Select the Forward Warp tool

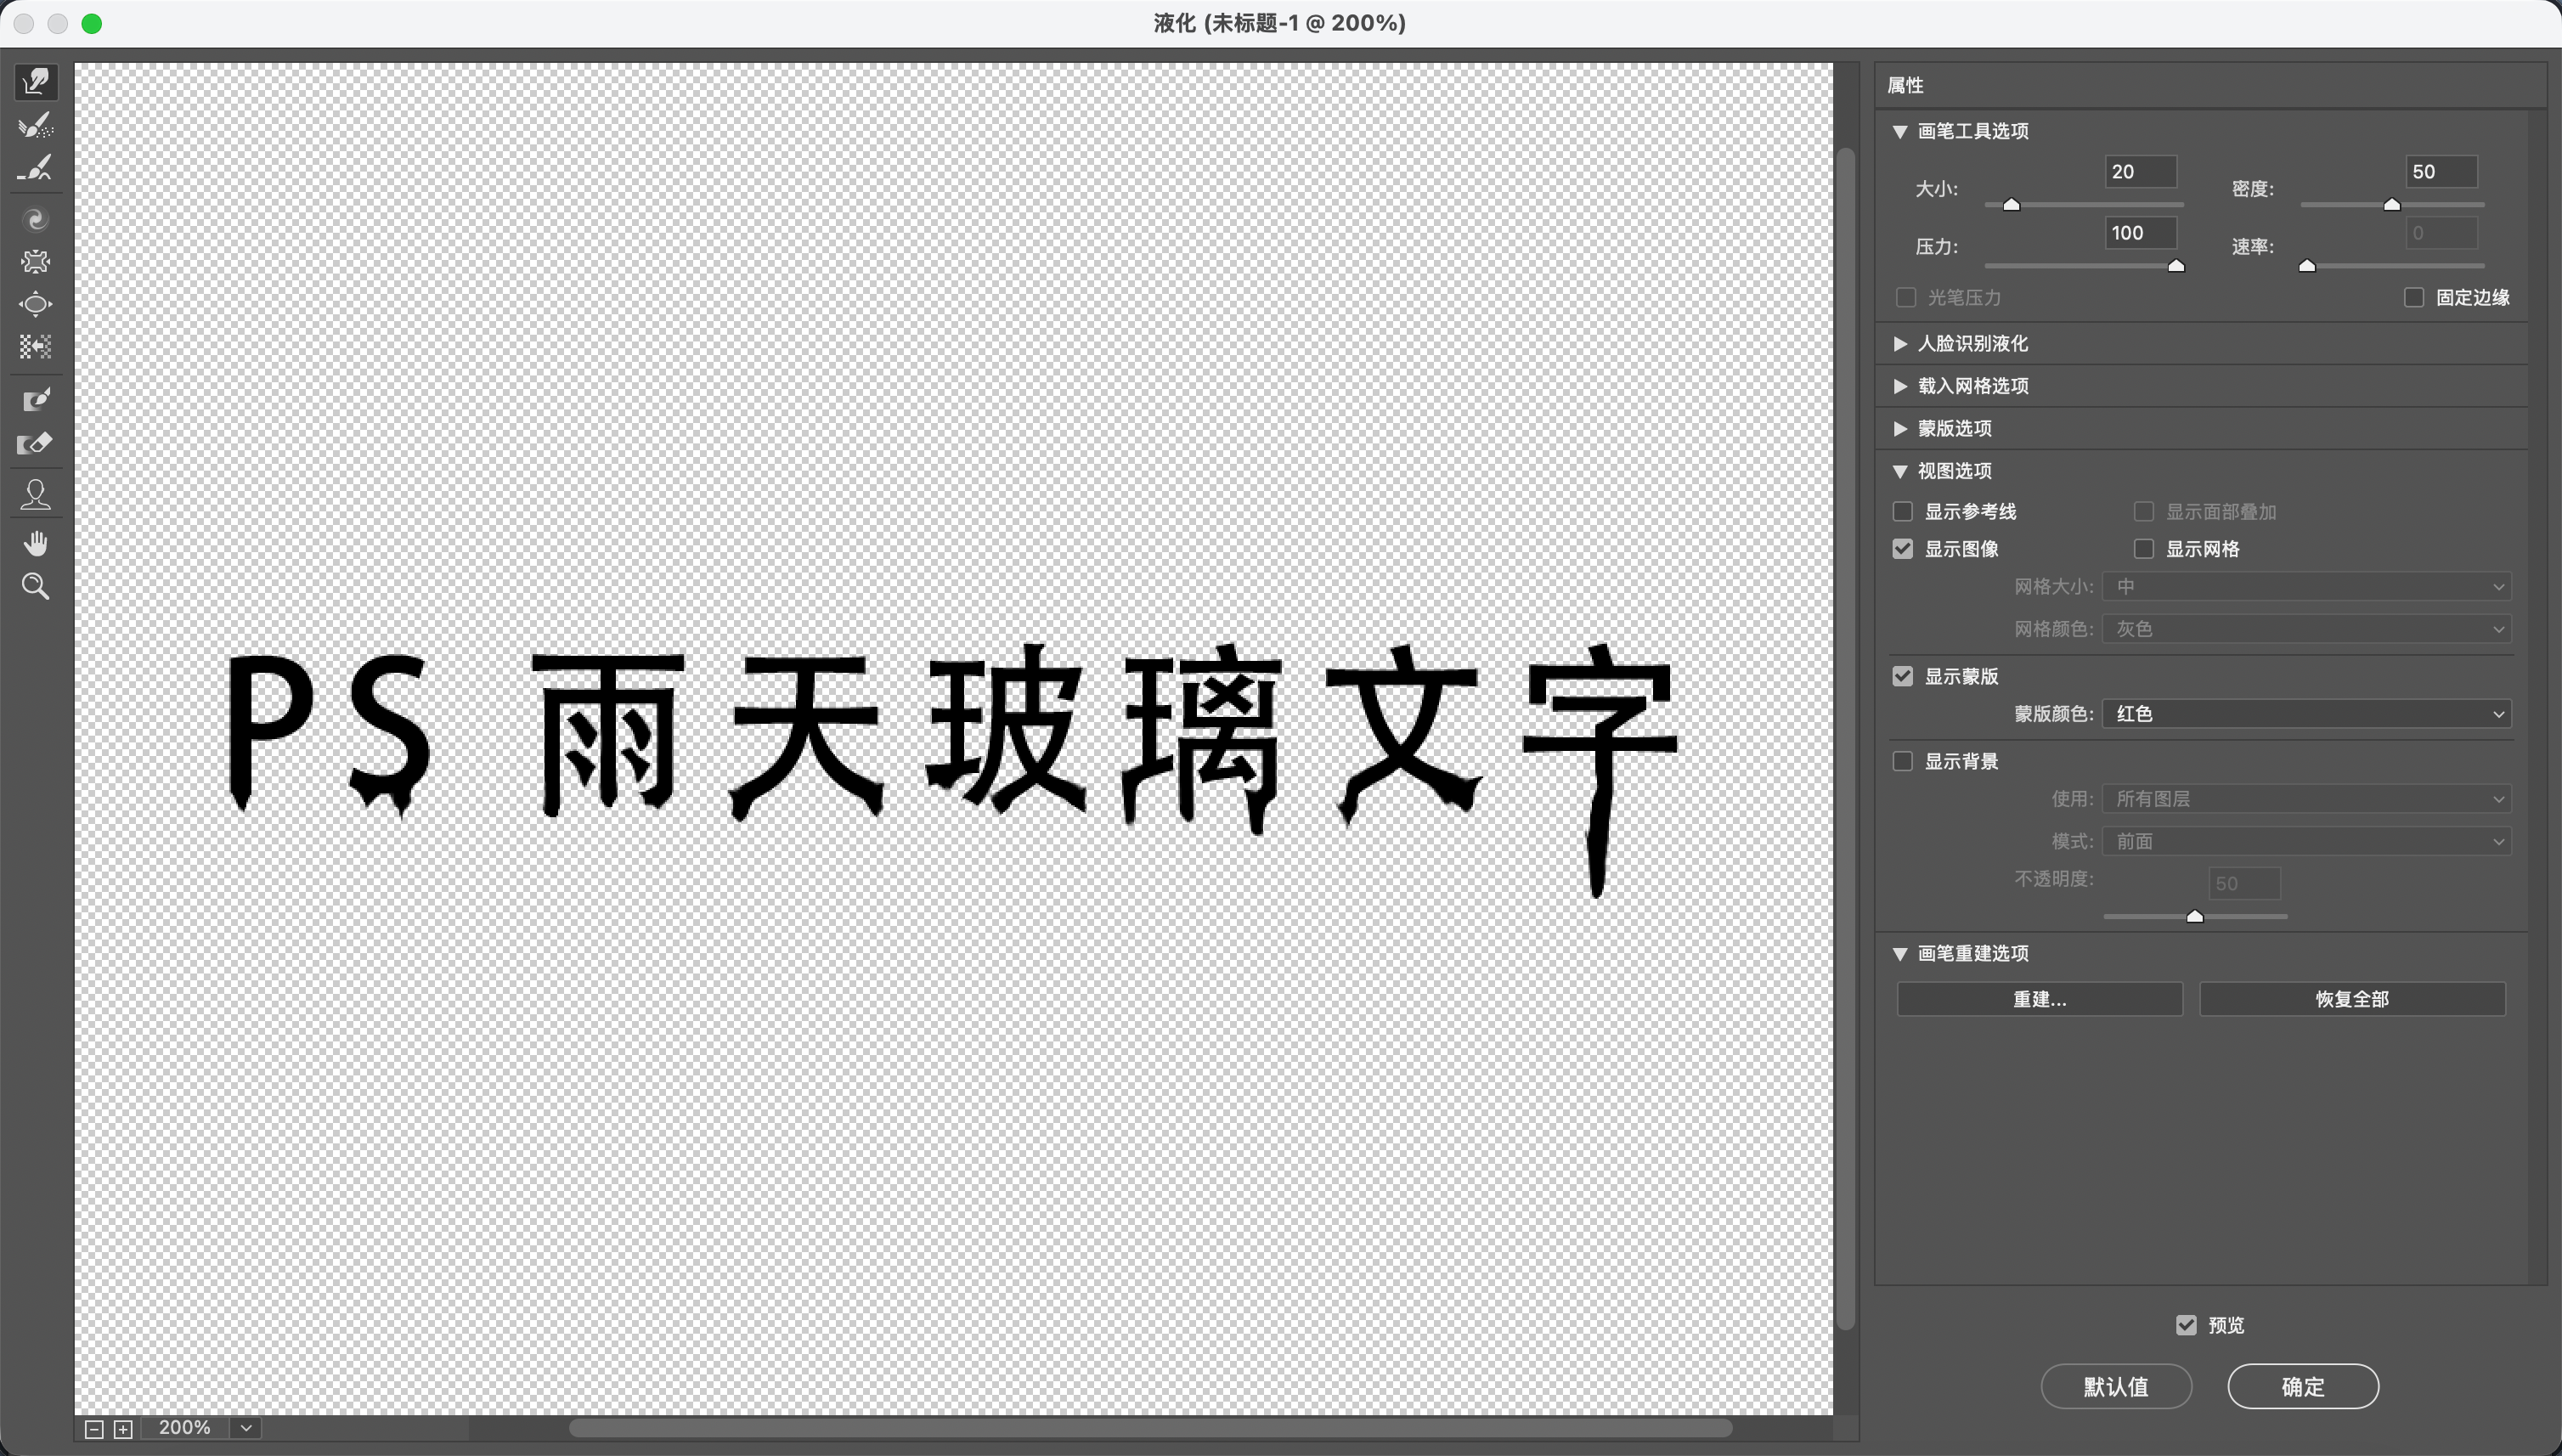[x=36, y=82]
